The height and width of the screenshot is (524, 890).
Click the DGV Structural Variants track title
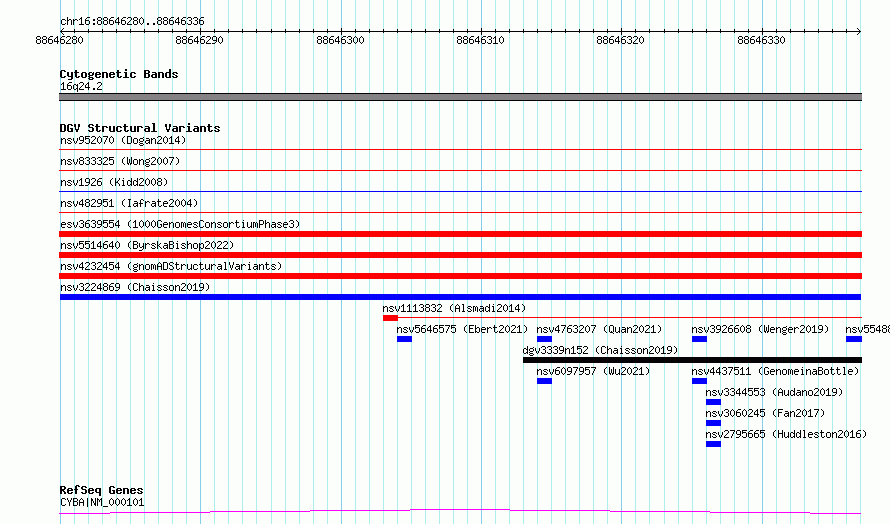pos(140,128)
